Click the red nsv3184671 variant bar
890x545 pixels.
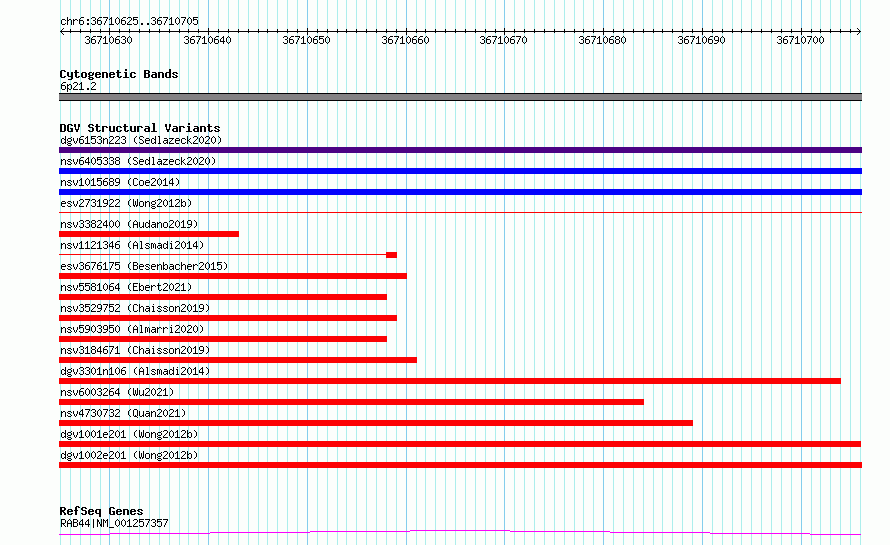238,360
